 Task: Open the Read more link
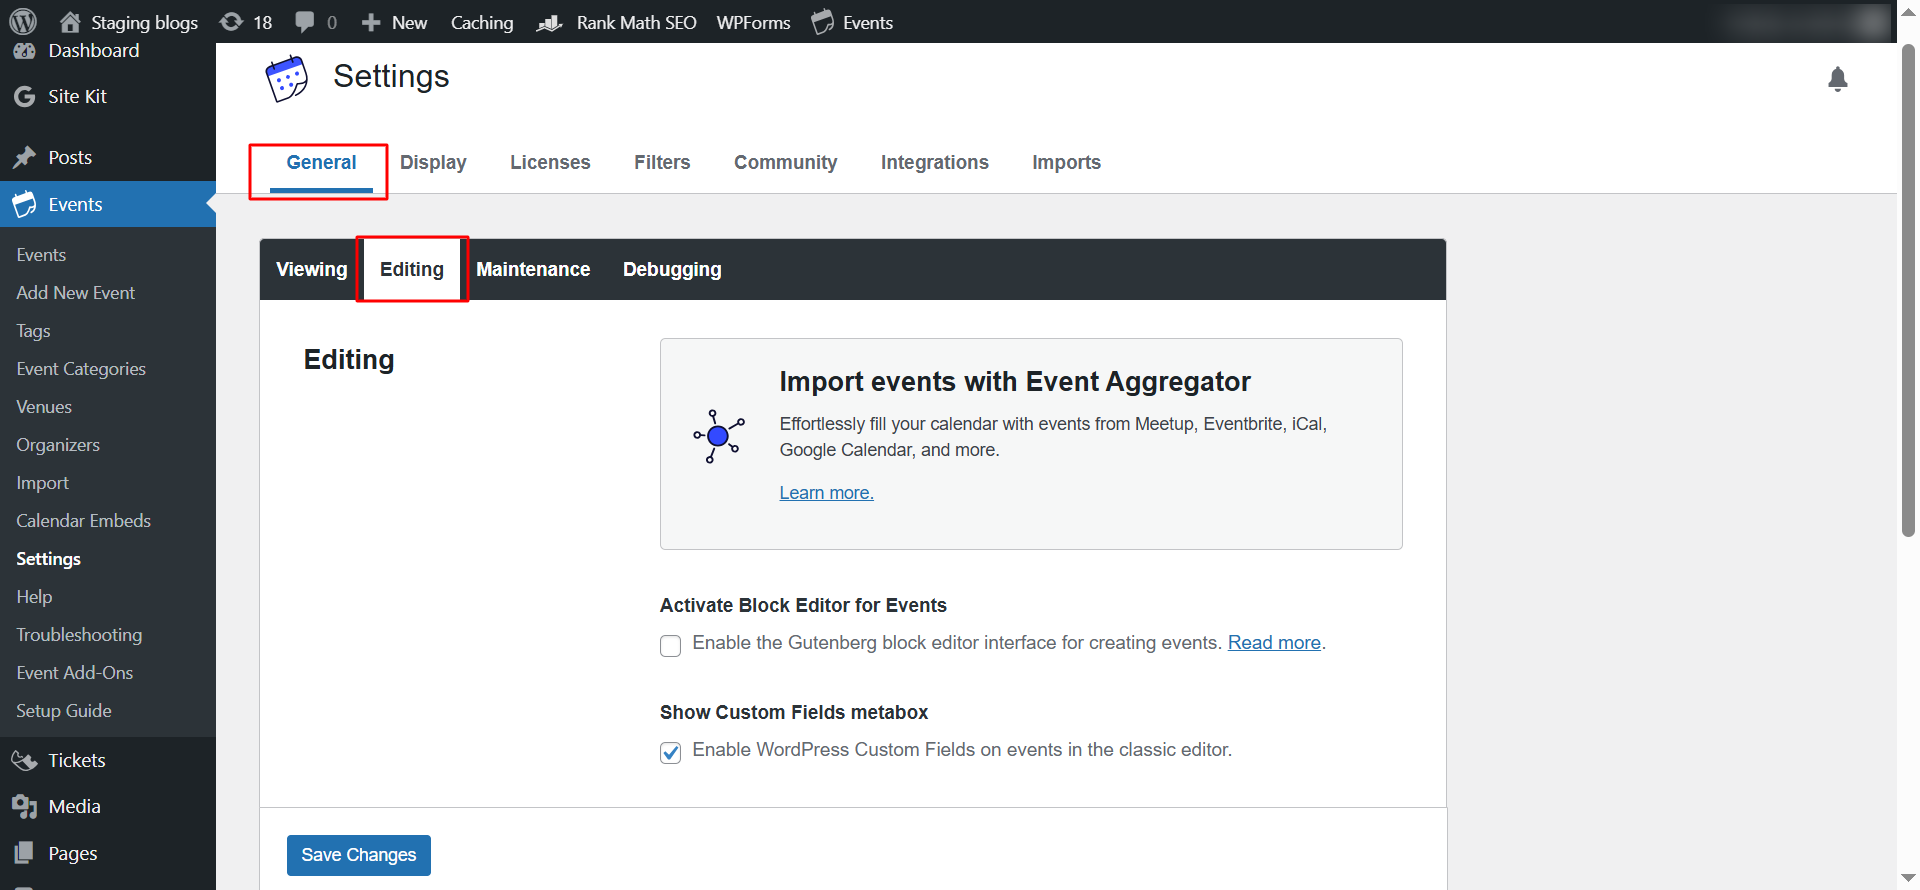(x=1274, y=643)
